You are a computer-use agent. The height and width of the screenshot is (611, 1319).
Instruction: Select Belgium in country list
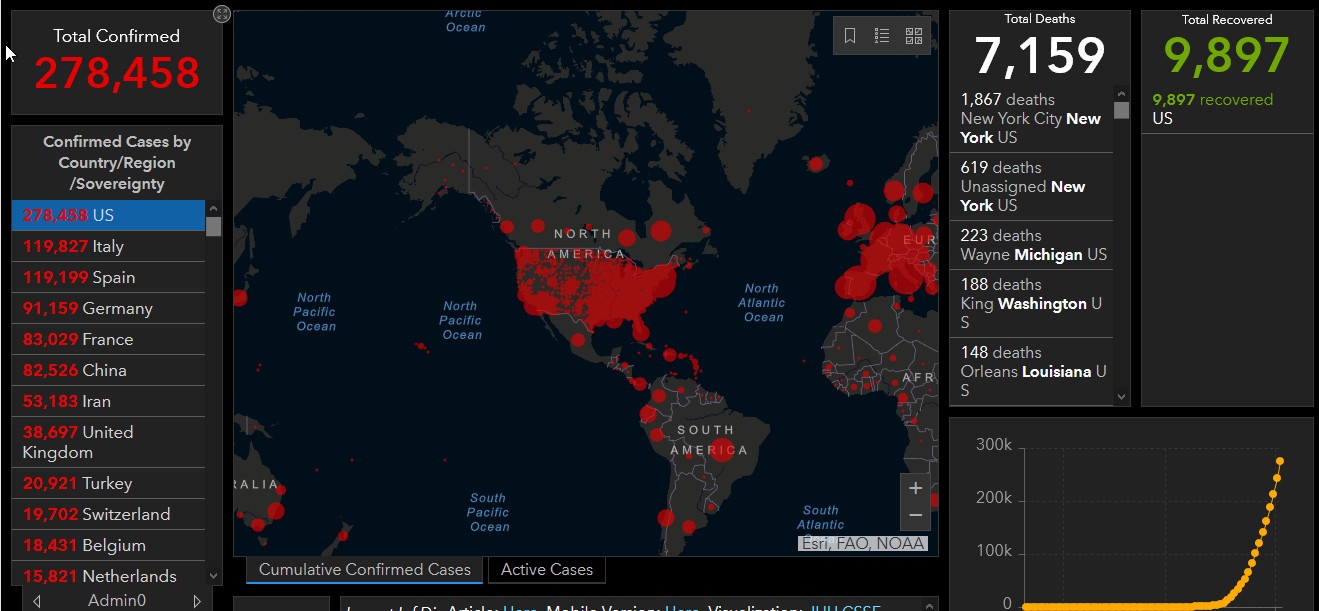pyautogui.click(x=108, y=545)
